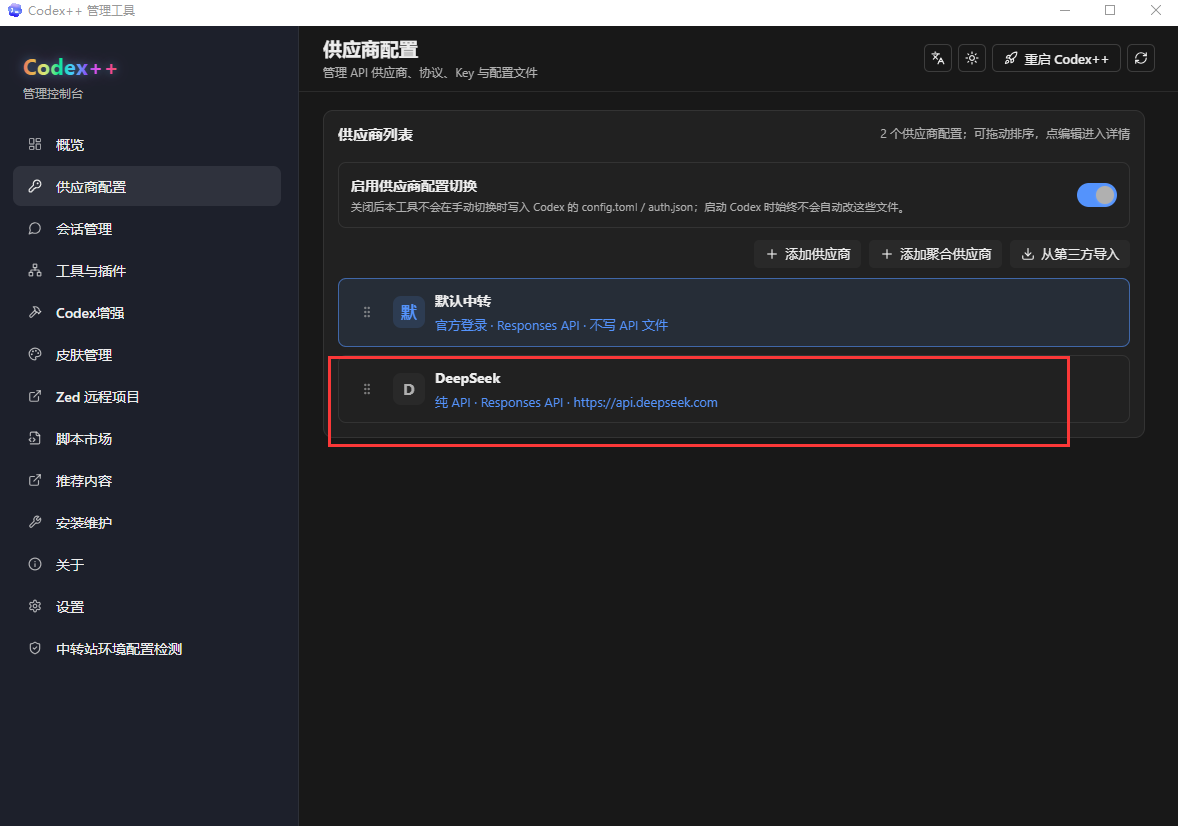Screen dimensions: 1178x826
Task: Disable 启用供应商配置切换 switch
Action: (1096, 195)
